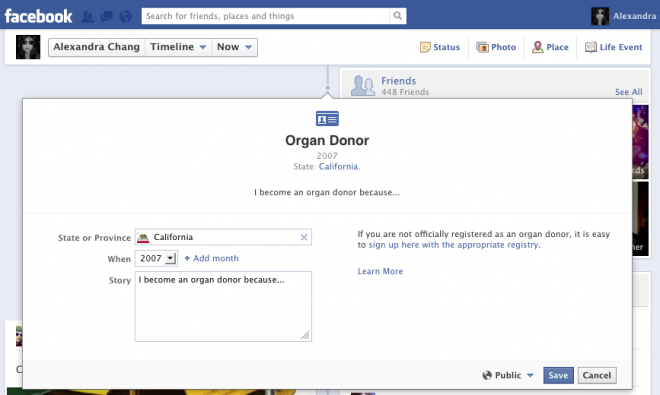The width and height of the screenshot is (660, 395).
Task: Open the Timeline dropdown
Action: pyautogui.click(x=178, y=47)
